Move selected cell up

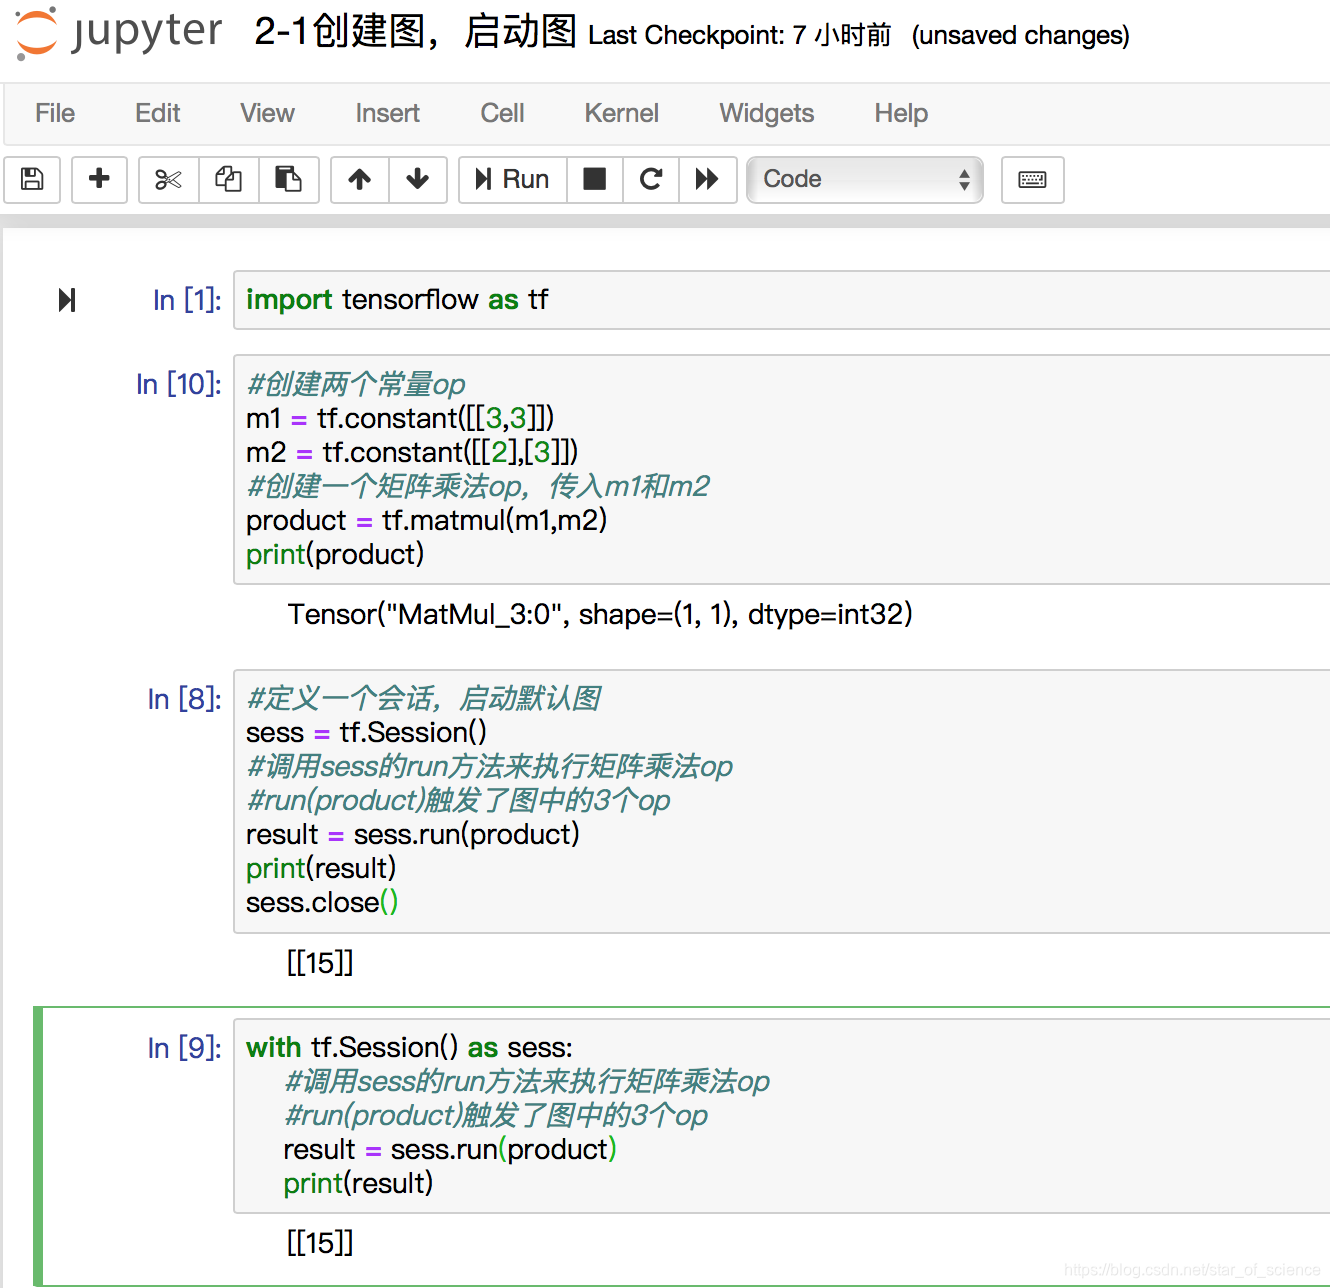pyautogui.click(x=360, y=180)
